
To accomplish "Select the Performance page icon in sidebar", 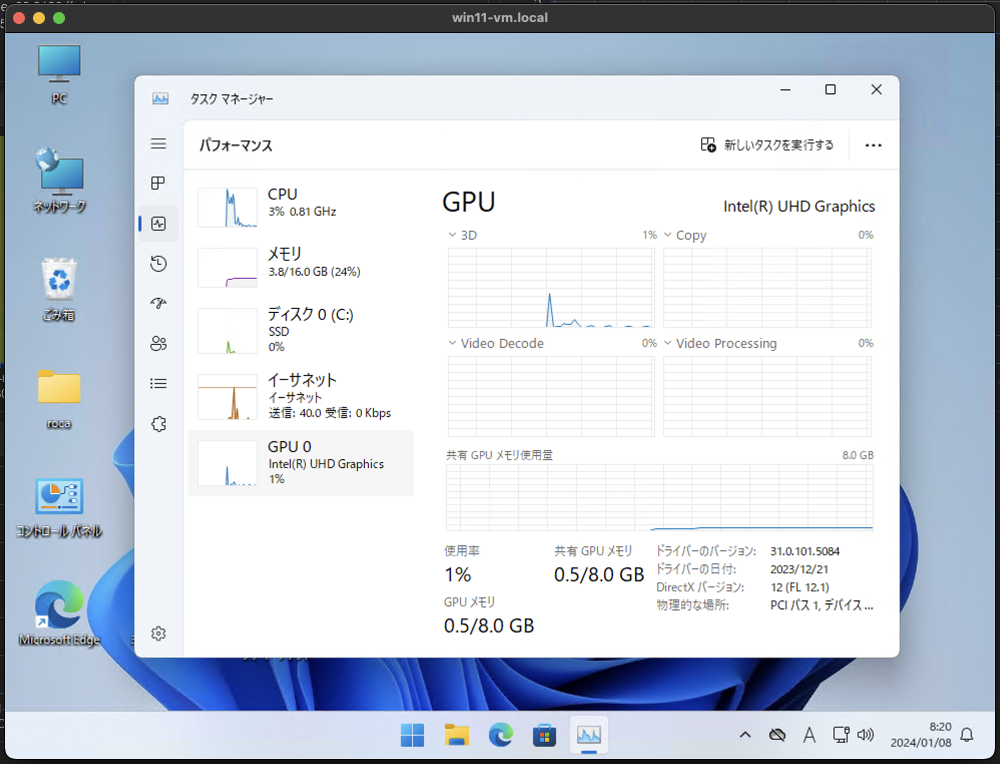I will click(158, 224).
